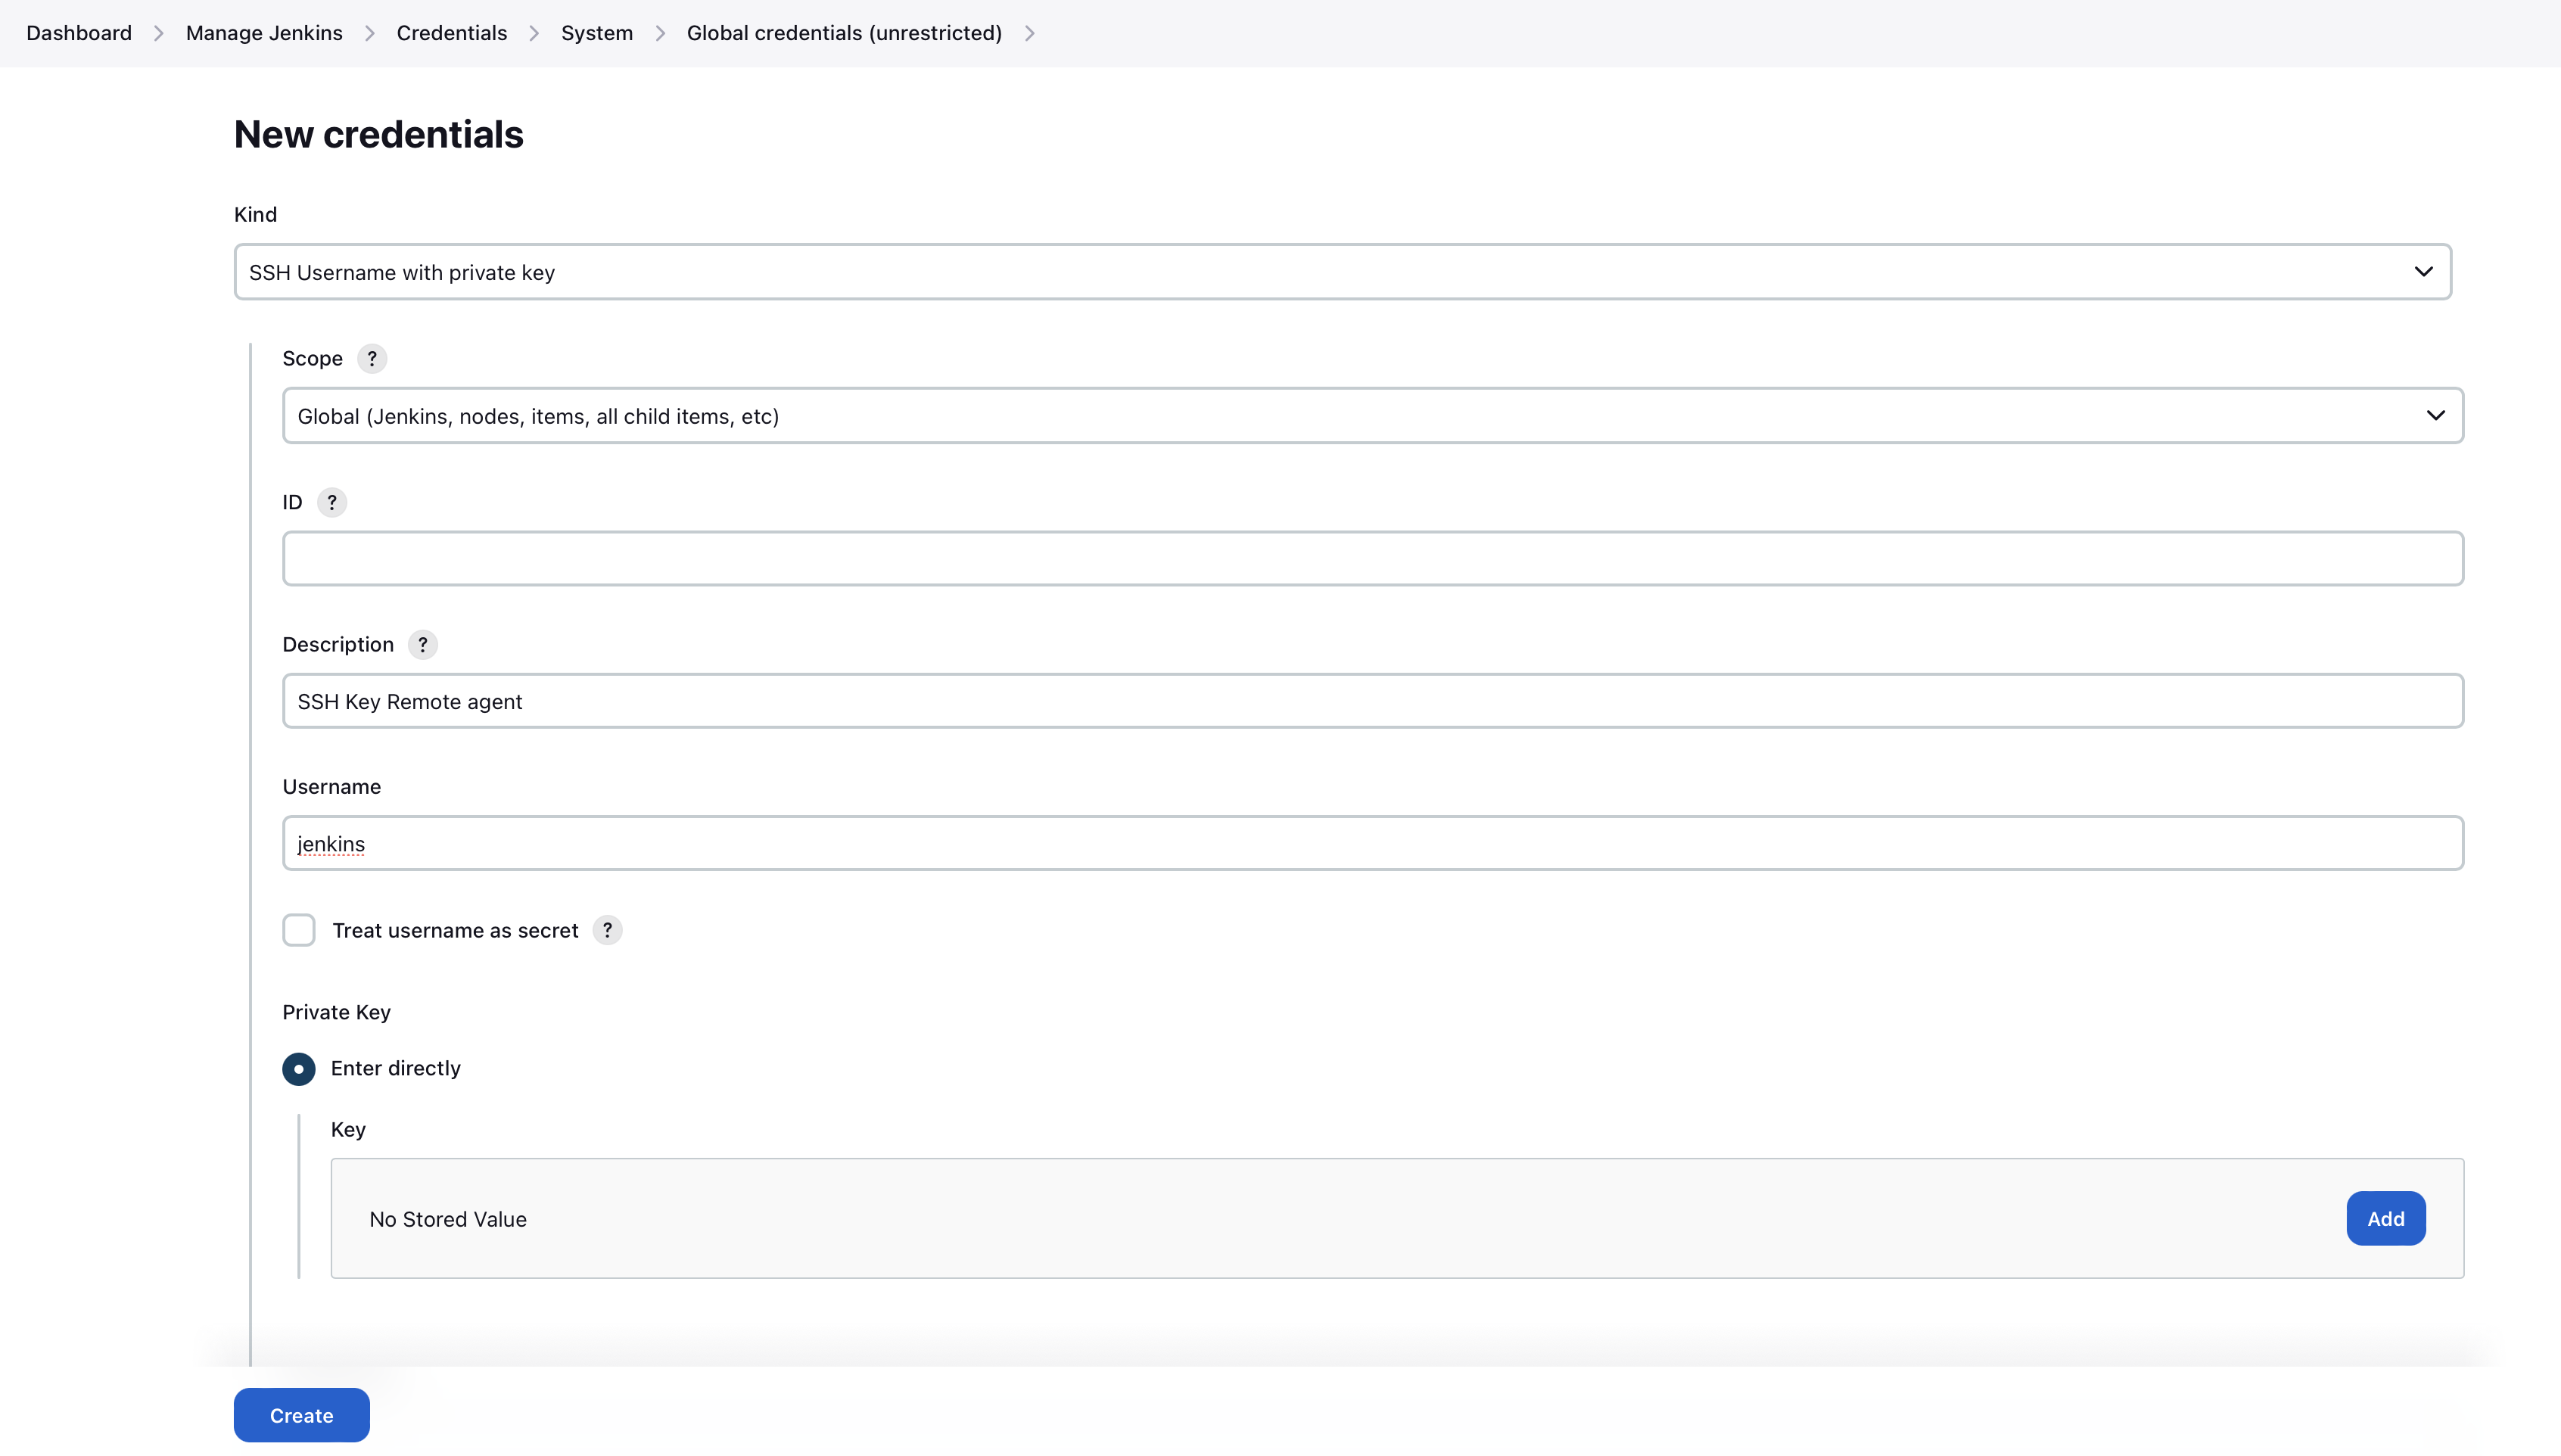Click the ID input field
The width and height of the screenshot is (2561, 1456).
pyautogui.click(x=1372, y=558)
